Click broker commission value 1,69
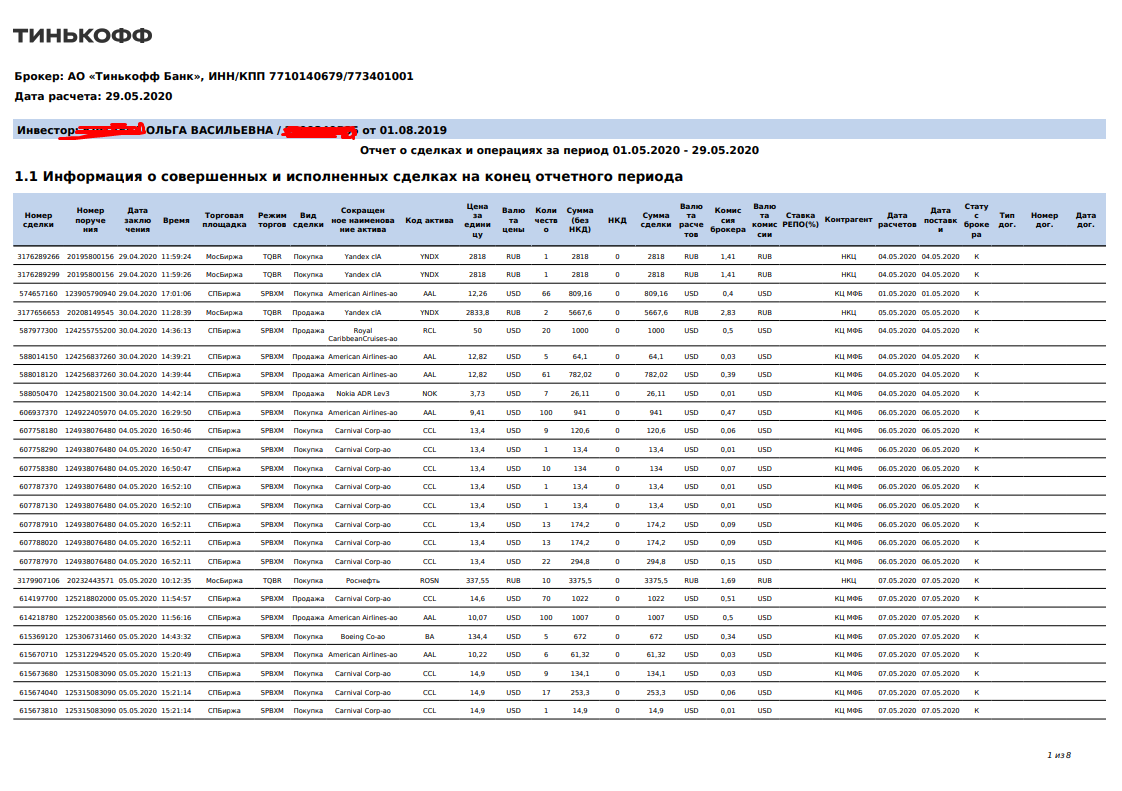1122x791 pixels. point(728,581)
